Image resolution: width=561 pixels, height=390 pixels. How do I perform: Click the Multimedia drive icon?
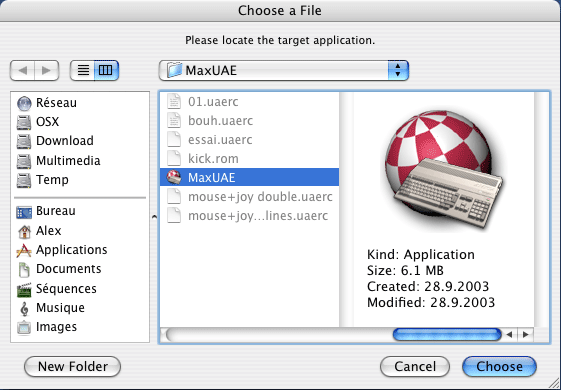[24, 161]
